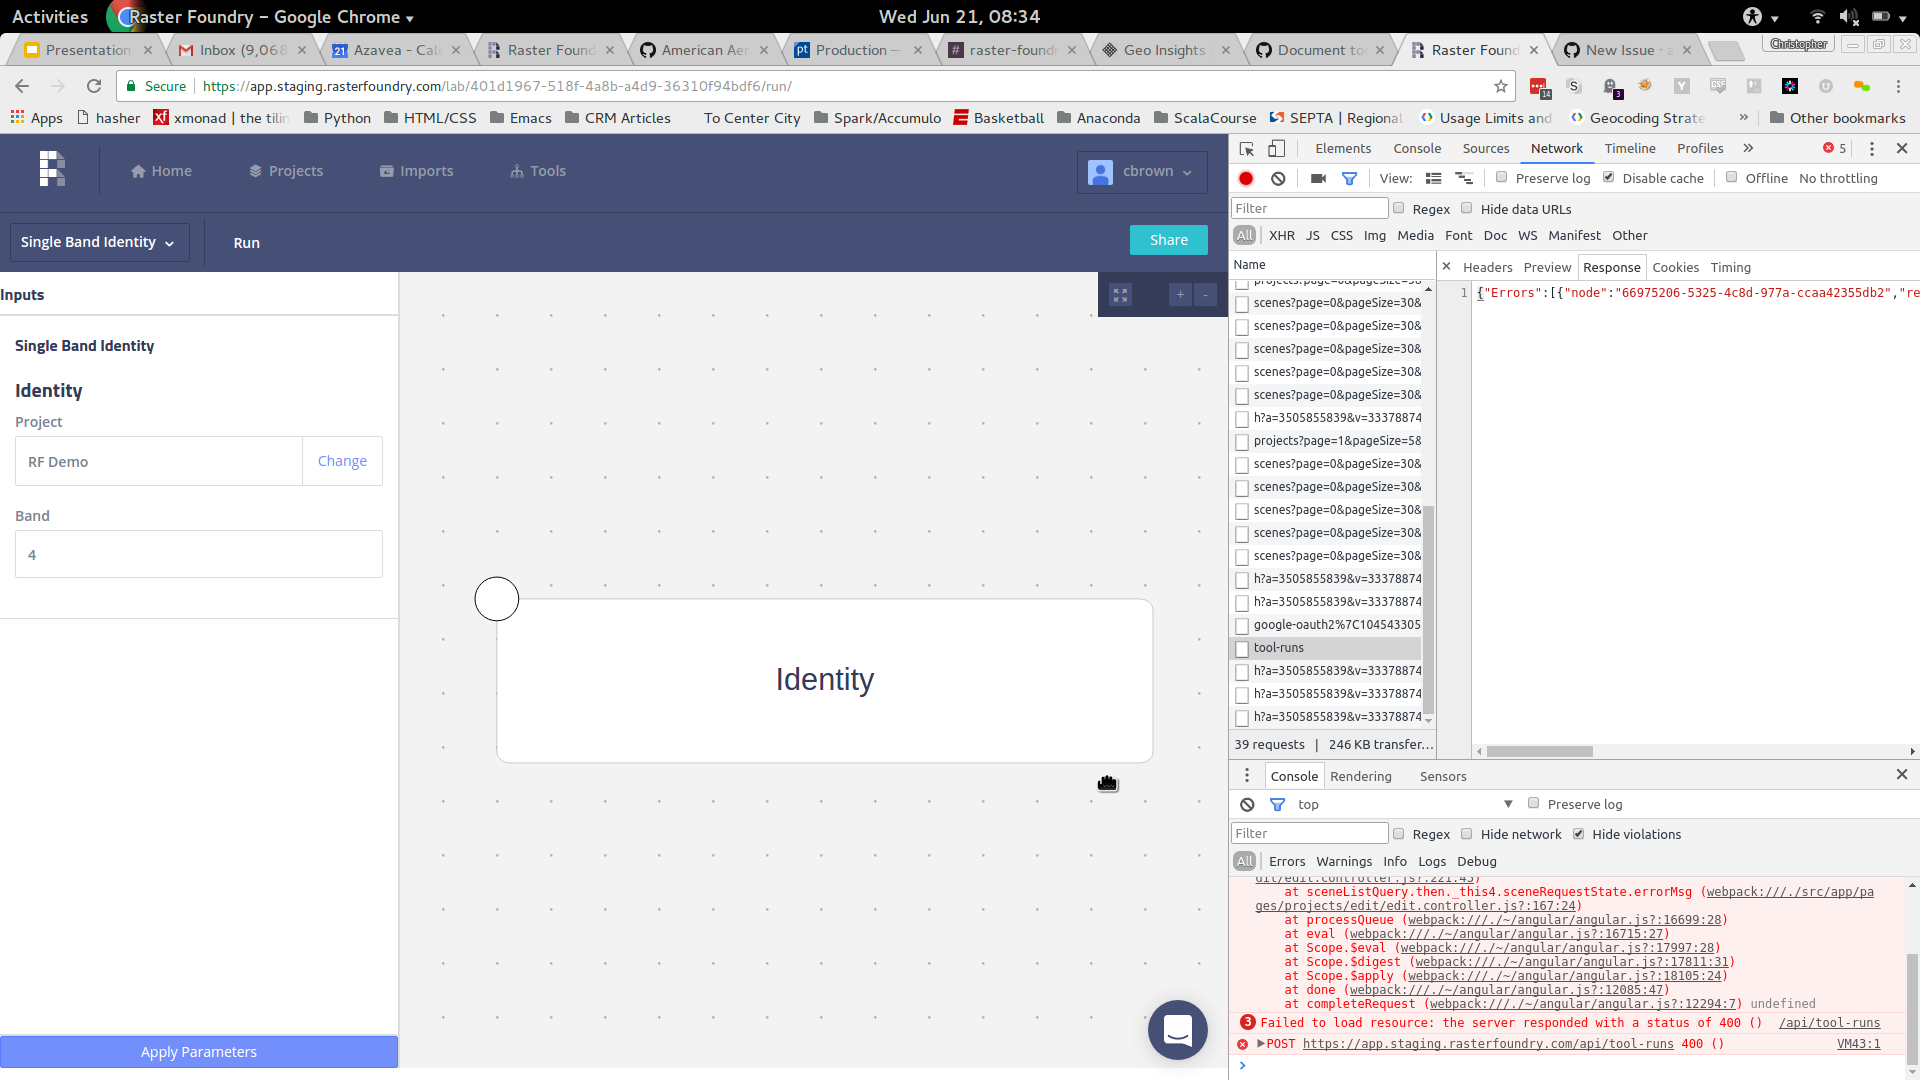Viewport: 1920px width, 1080px height.
Task: Disable the Hide violations option
Action: pos(1579,834)
